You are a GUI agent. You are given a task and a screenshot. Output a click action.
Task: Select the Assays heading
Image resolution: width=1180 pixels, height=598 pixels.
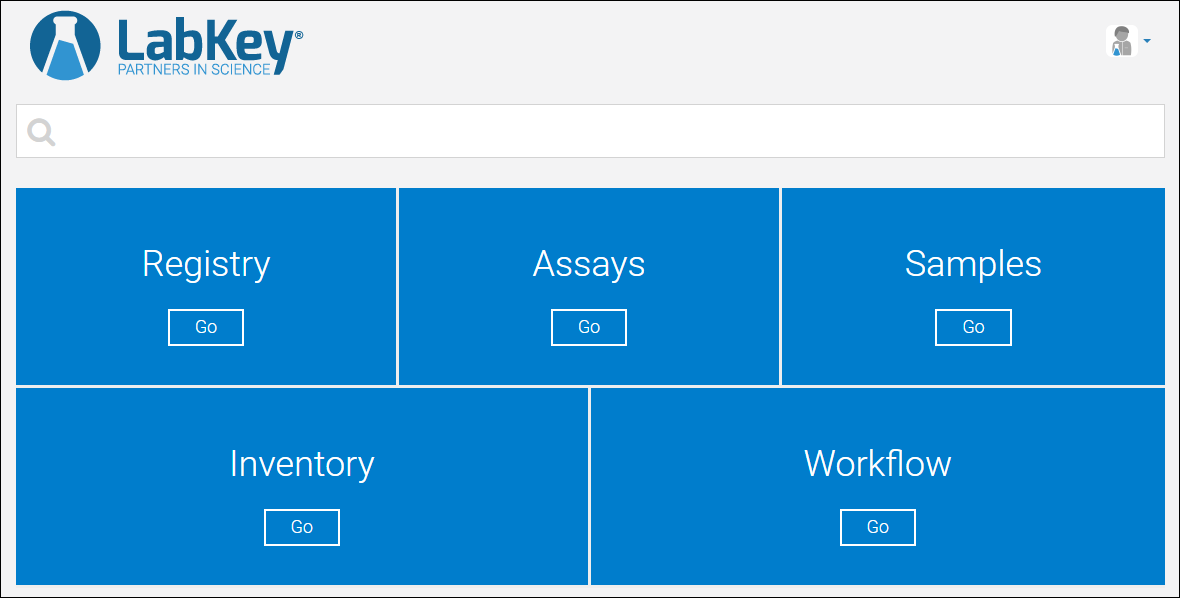(588, 265)
